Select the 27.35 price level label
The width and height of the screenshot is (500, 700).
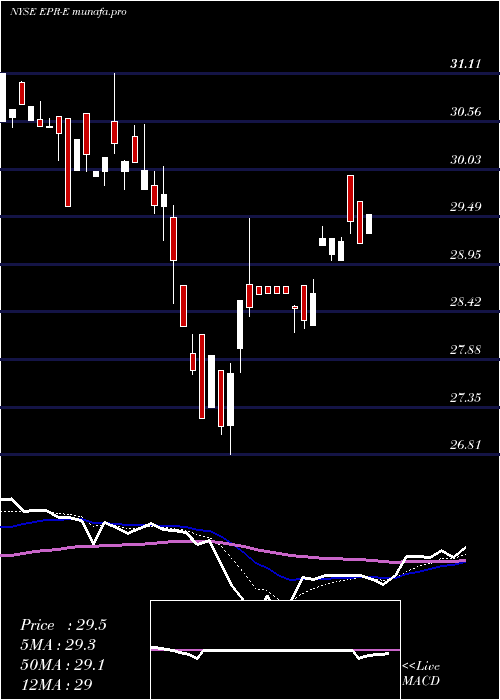coord(465,398)
